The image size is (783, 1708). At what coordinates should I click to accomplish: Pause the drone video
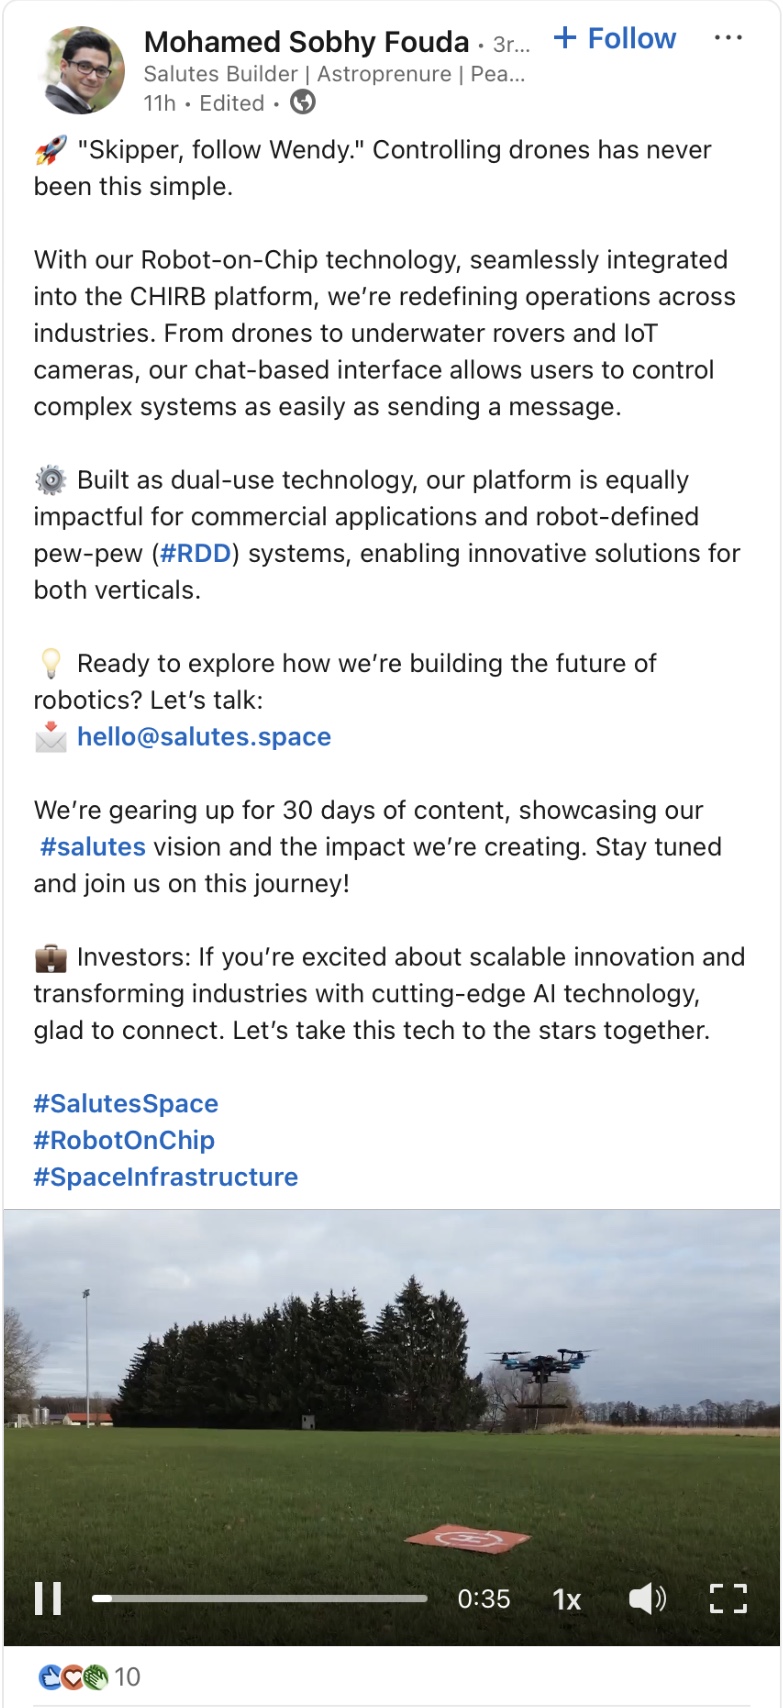tap(48, 1598)
